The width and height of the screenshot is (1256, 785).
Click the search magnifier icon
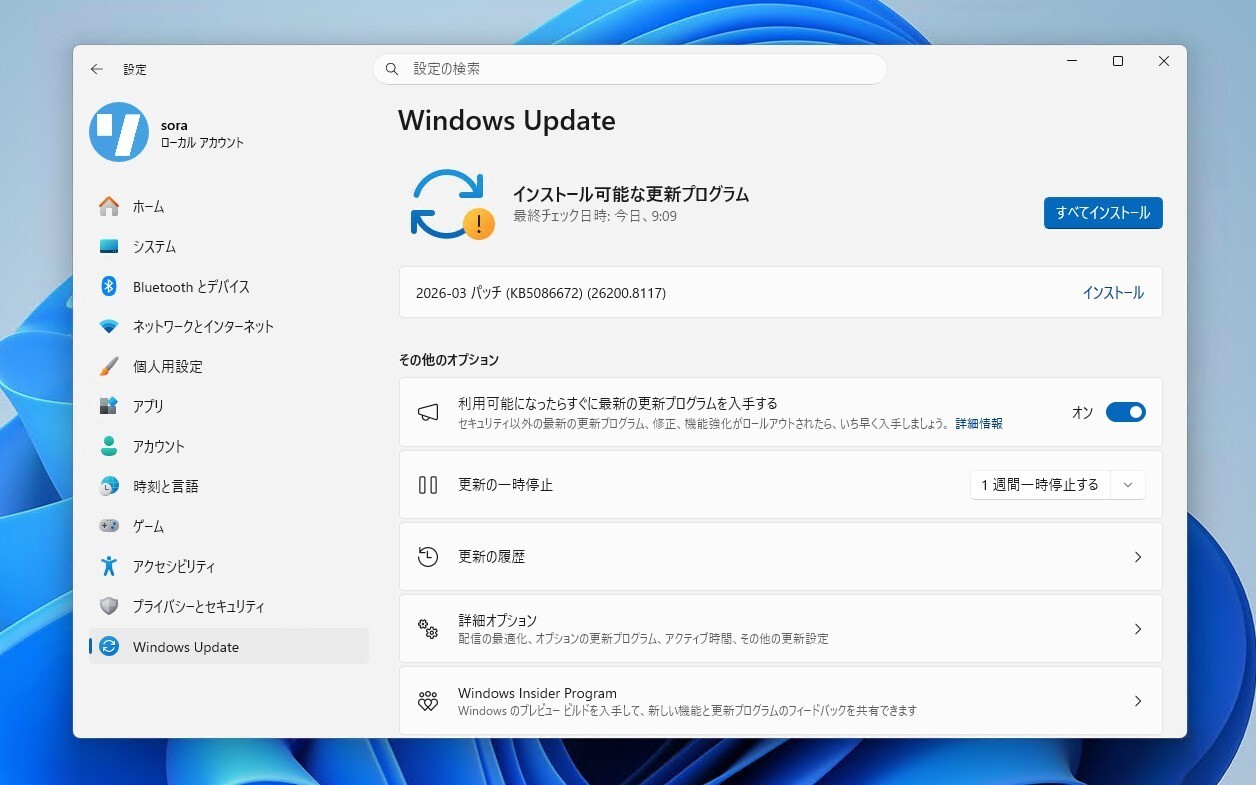392,69
